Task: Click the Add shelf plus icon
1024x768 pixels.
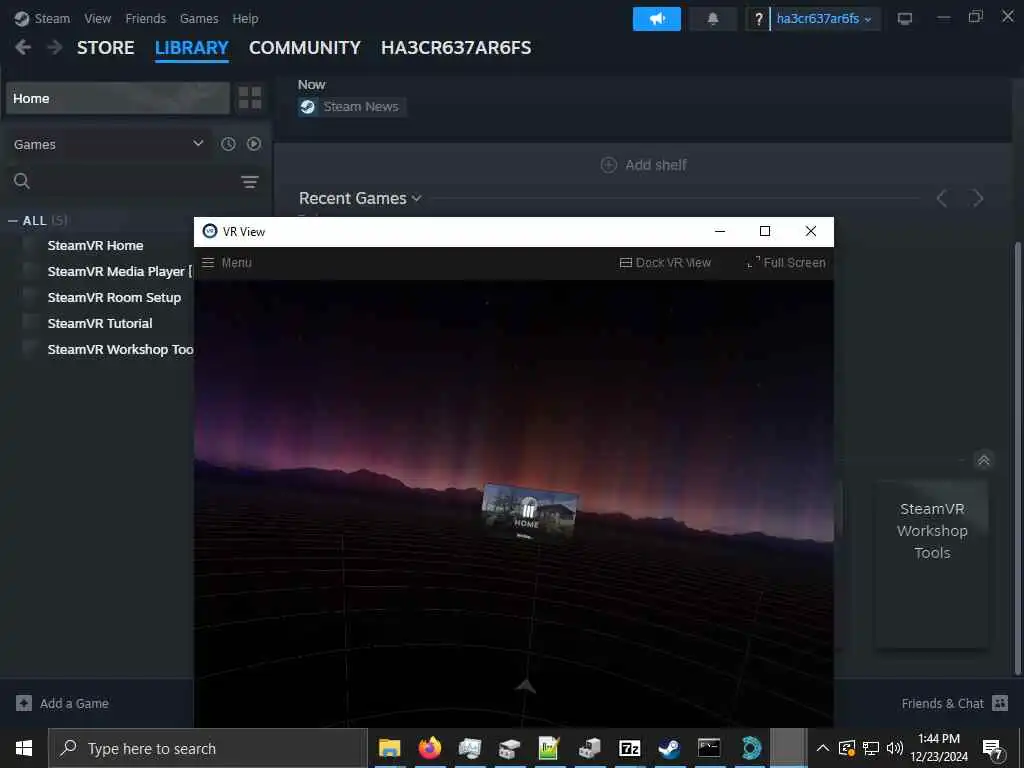Action: tap(608, 165)
